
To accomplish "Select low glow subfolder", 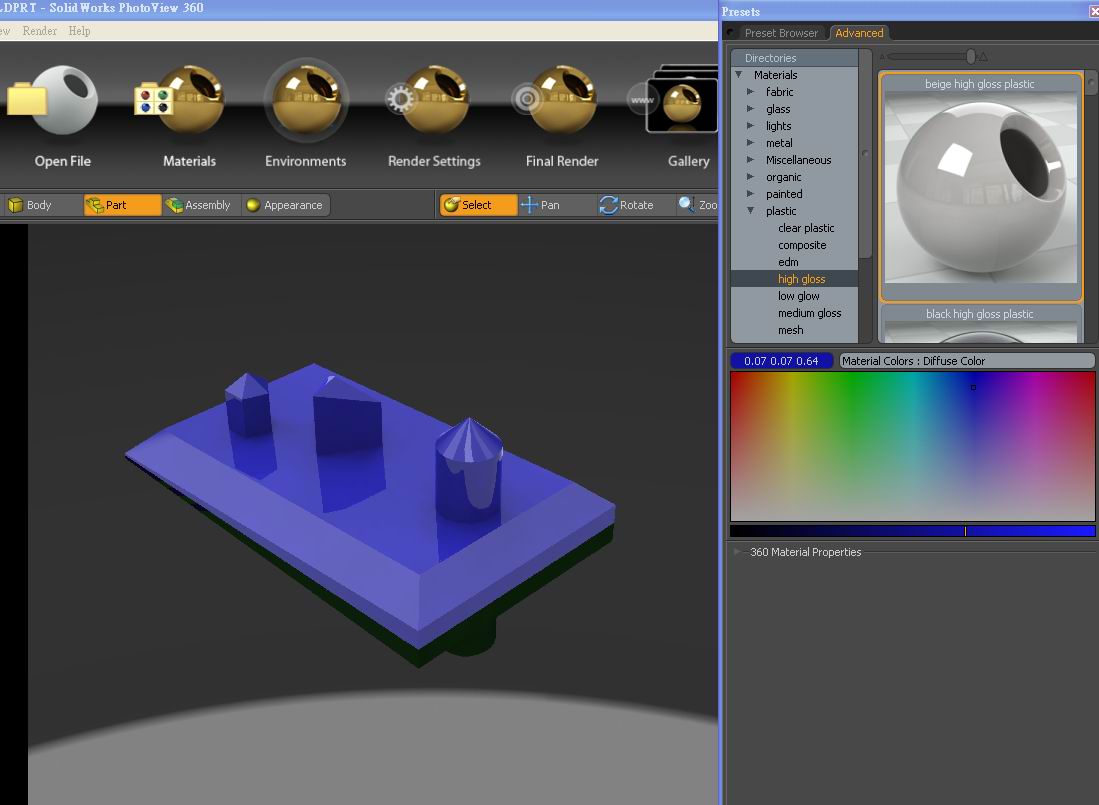I will point(798,296).
